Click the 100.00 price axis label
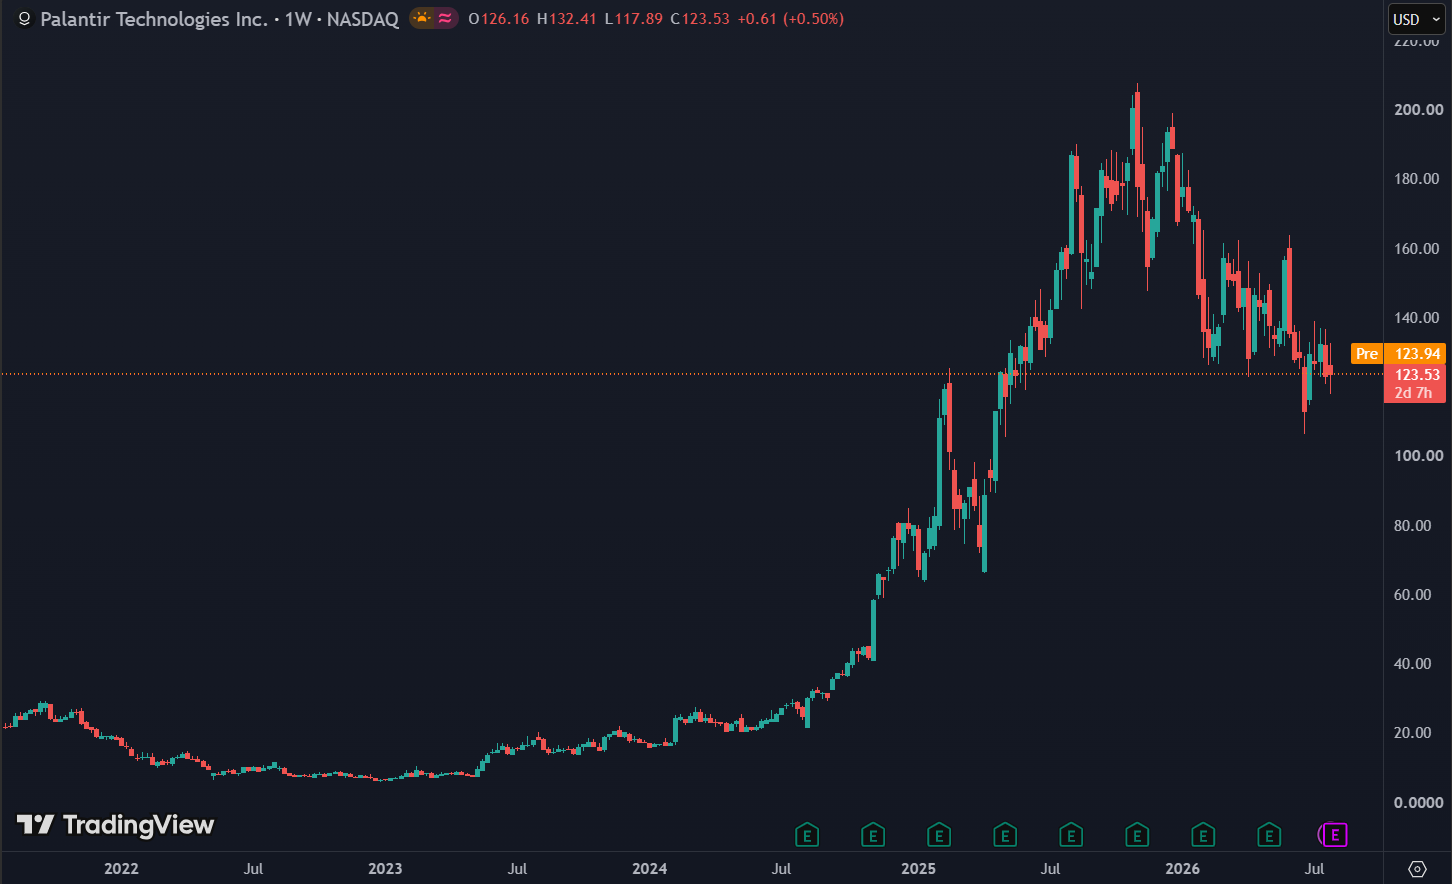1452x884 pixels. (x=1419, y=456)
